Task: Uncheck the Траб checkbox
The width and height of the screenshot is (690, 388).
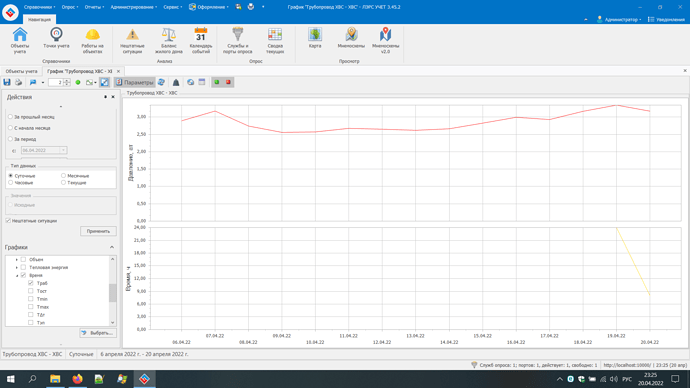Action: [x=31, y=283]
